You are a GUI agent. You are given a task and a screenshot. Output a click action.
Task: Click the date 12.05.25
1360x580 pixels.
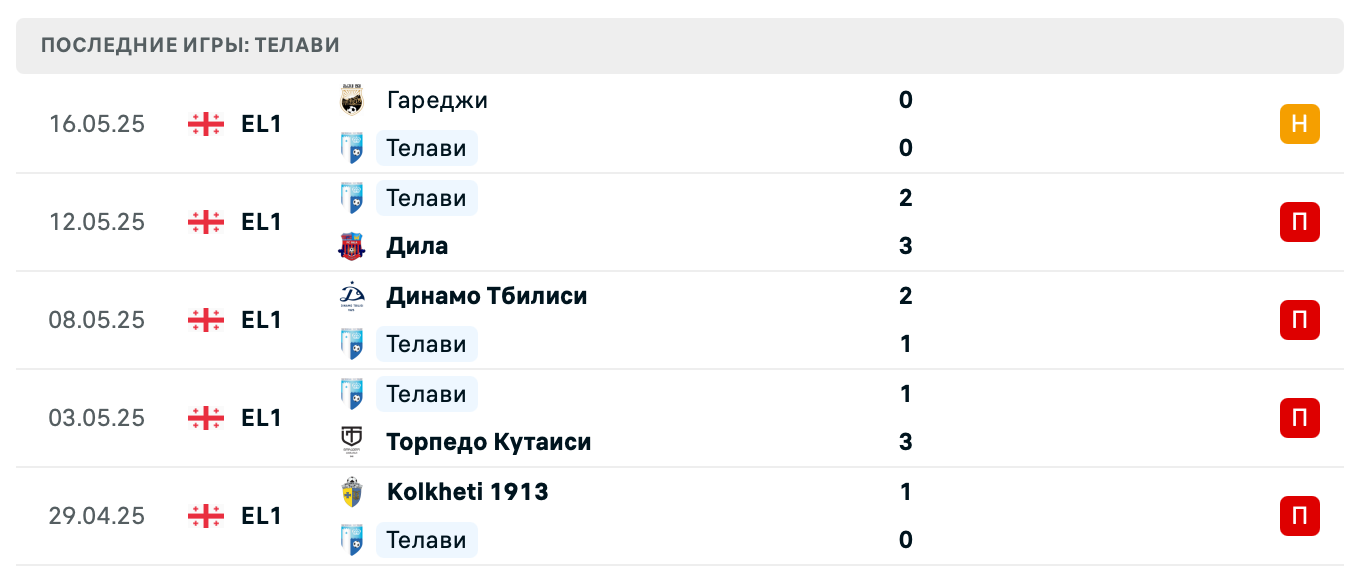97,222
